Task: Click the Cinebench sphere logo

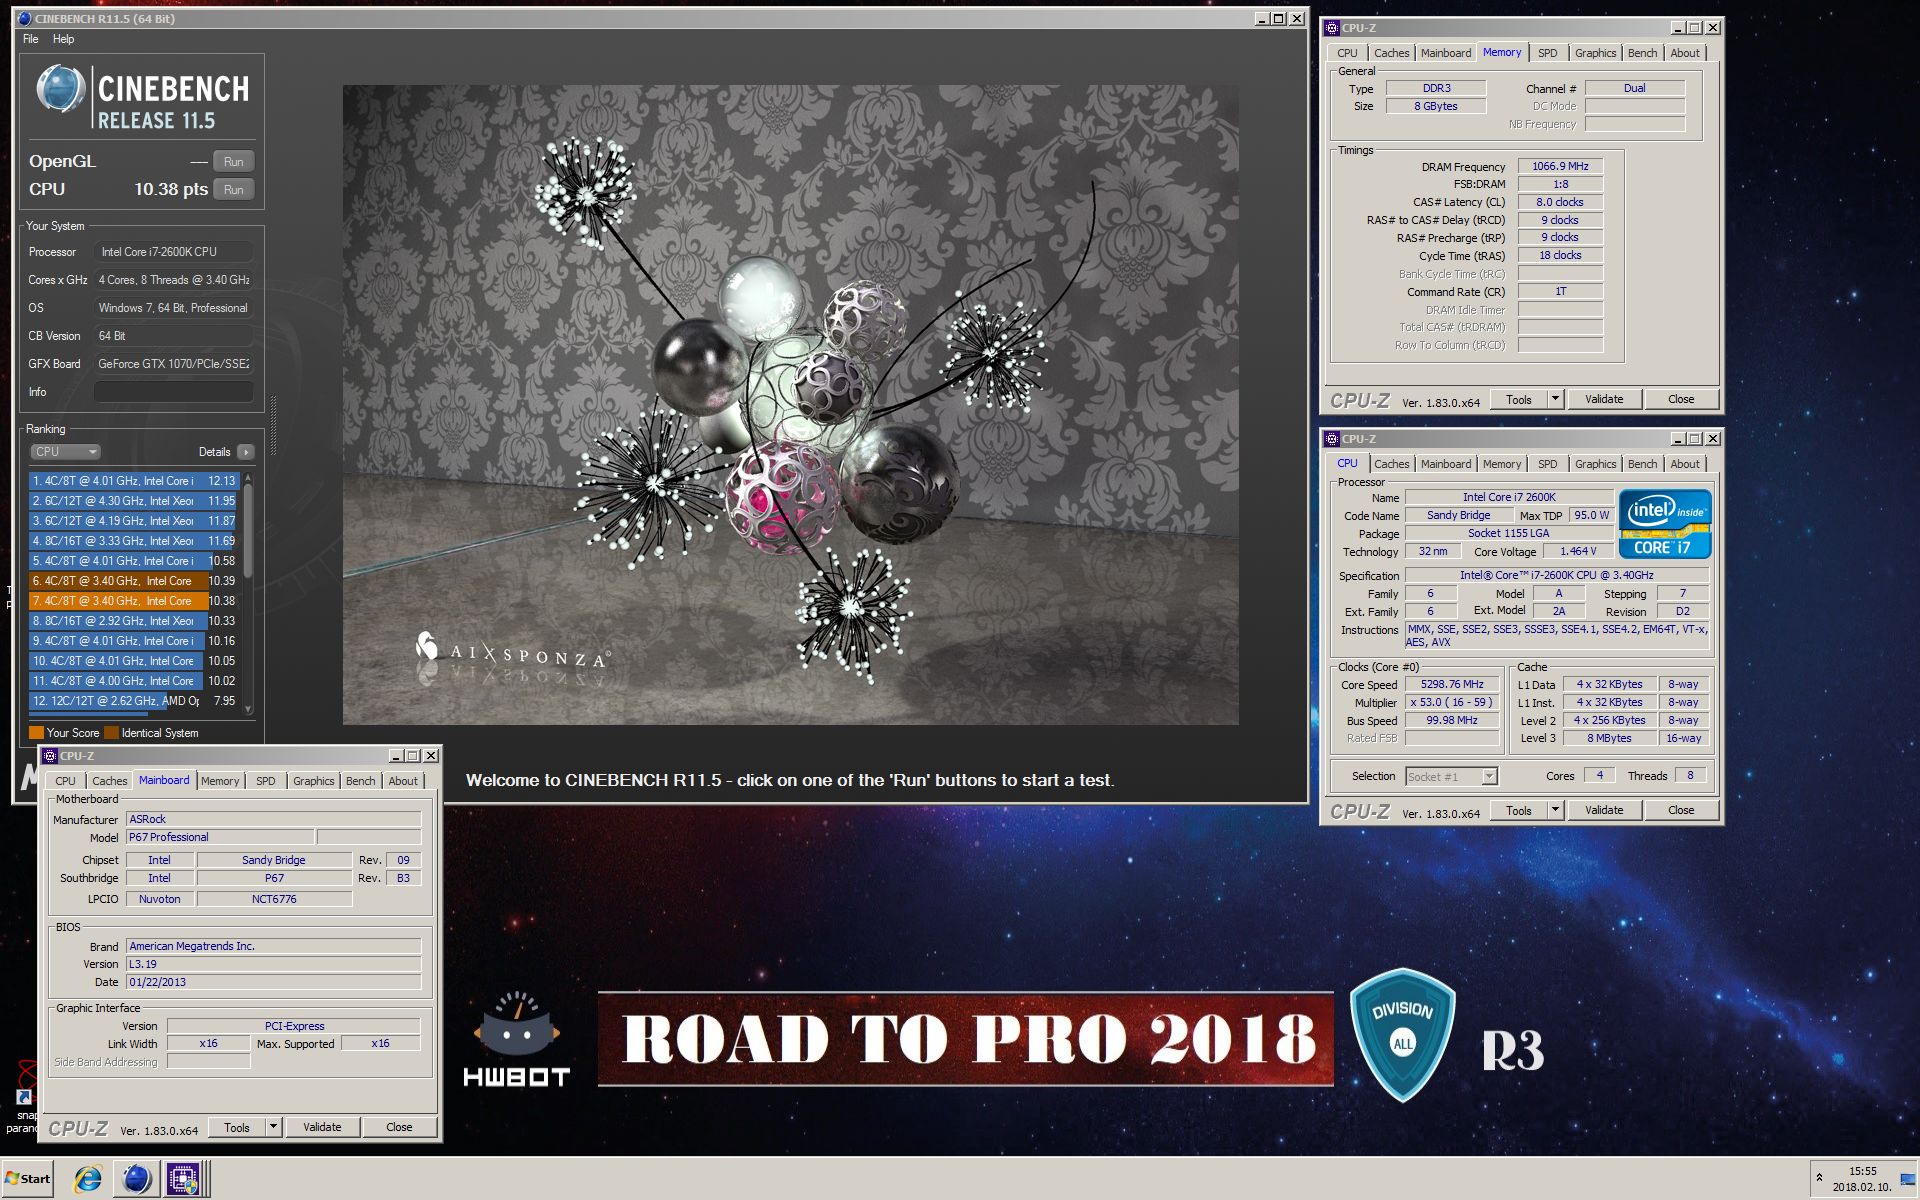Action: pos(60,90)
